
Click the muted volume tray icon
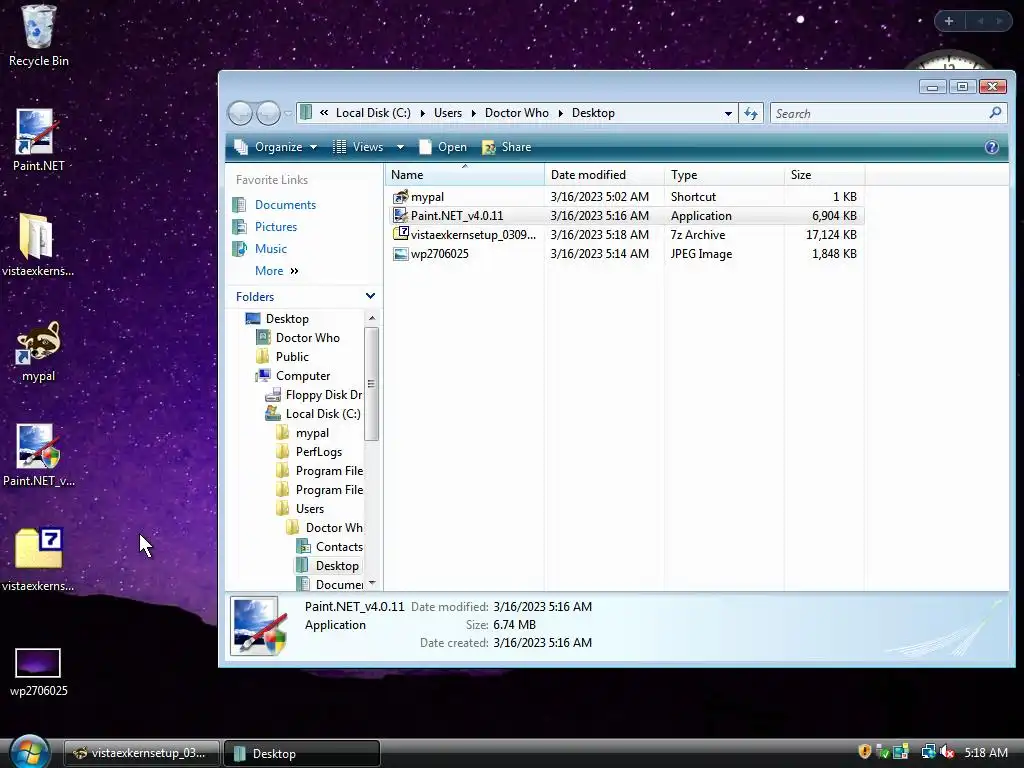click(x=947, y=752)
